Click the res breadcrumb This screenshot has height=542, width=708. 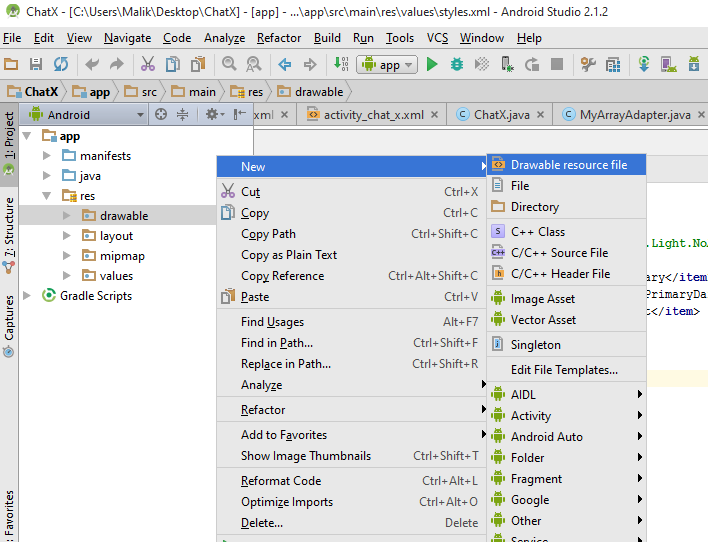(247, 92)
